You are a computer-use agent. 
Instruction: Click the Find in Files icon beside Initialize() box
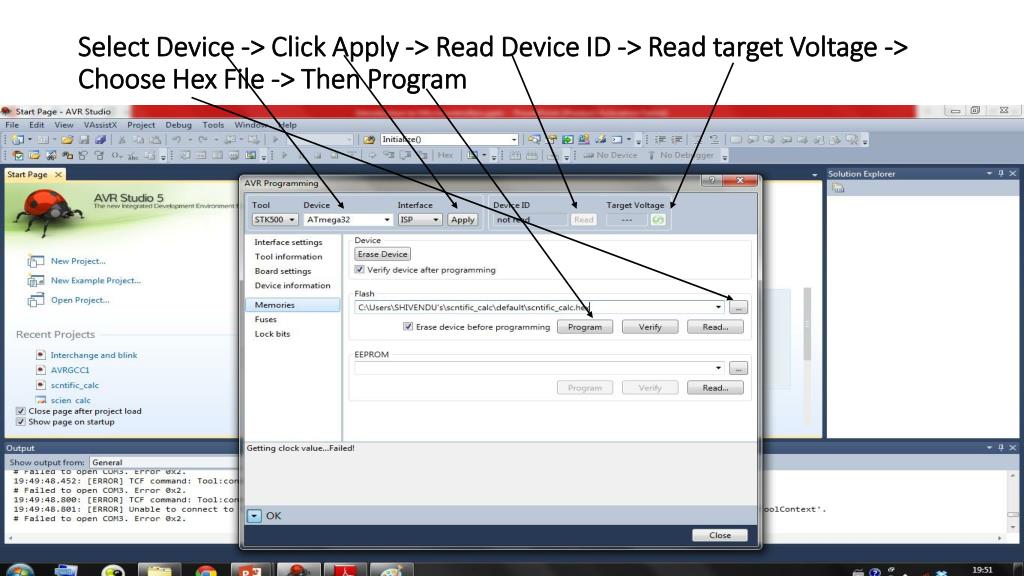click(x=369, y=140)
